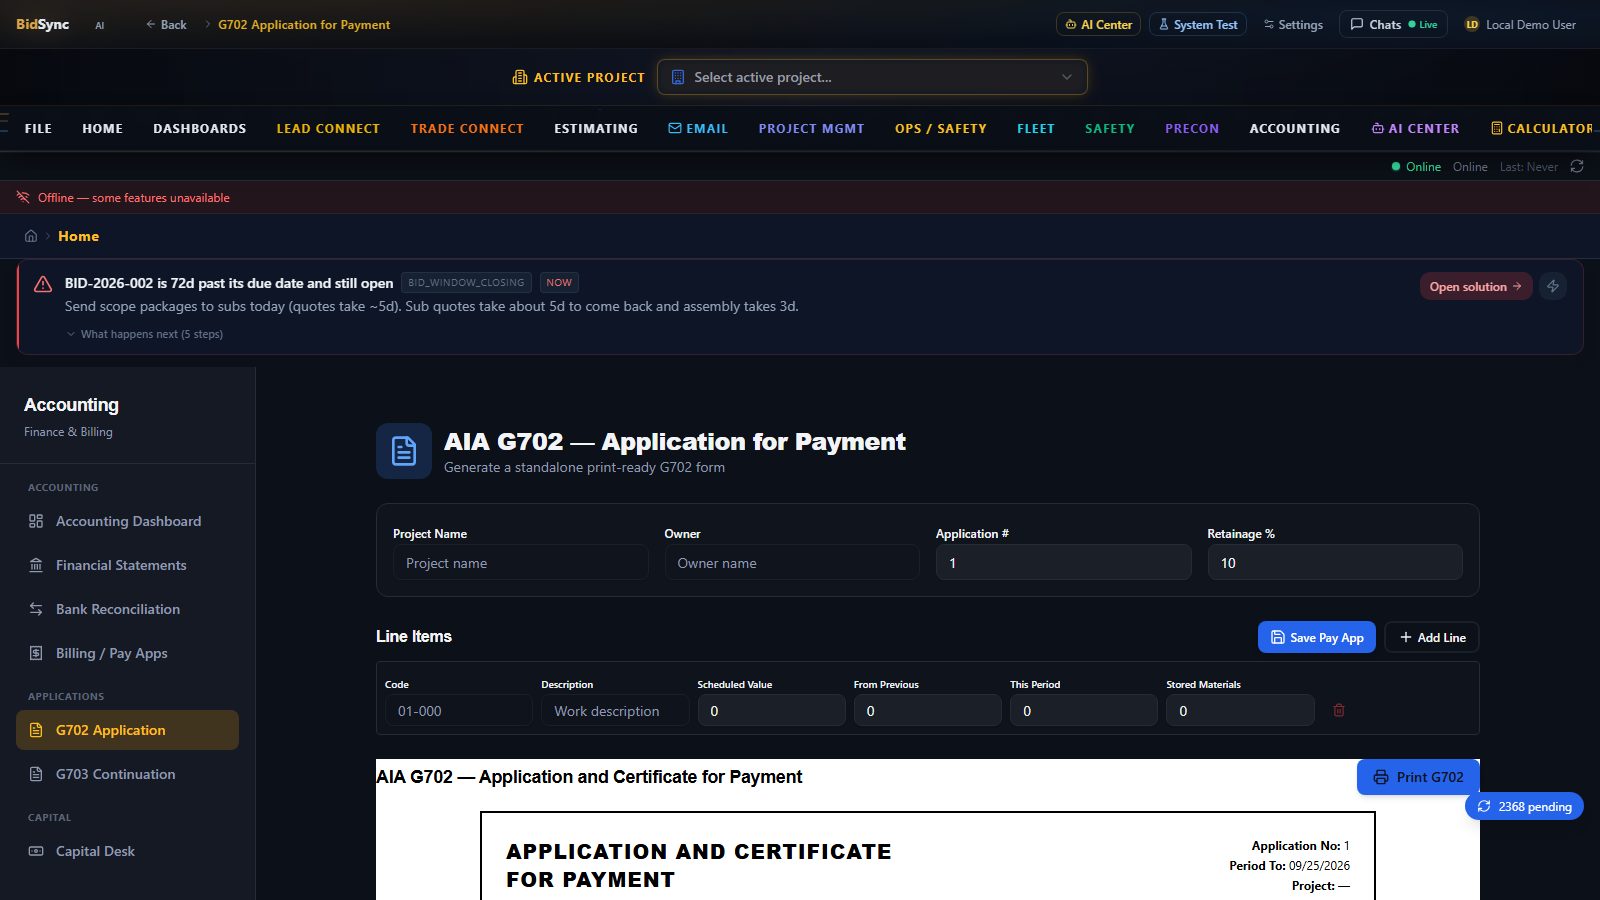Image resolution: width=1600 pixels, height=900 pixels.
Task: Click the home breadcrumb icon
Action: [x=31, y=236]
